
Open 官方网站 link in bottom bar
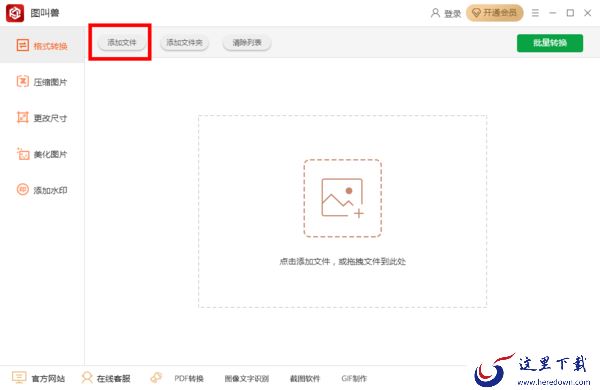[x=48, y=379]
